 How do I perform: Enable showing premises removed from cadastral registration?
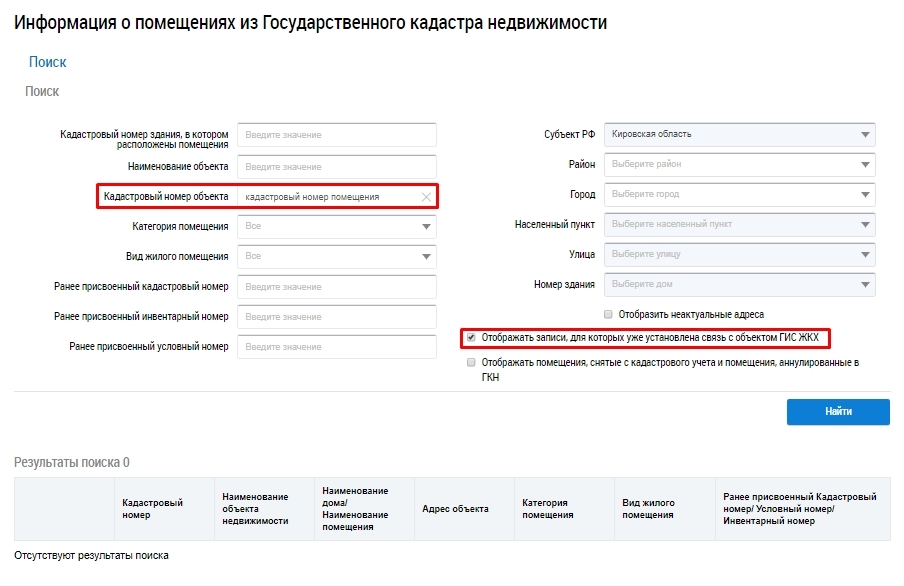(471, 364)
